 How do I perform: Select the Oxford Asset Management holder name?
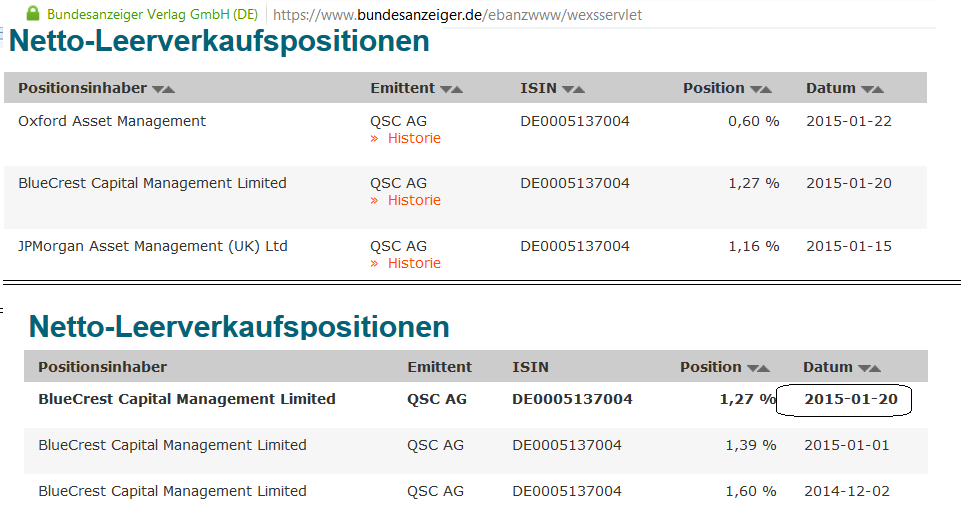click(112, 121)
